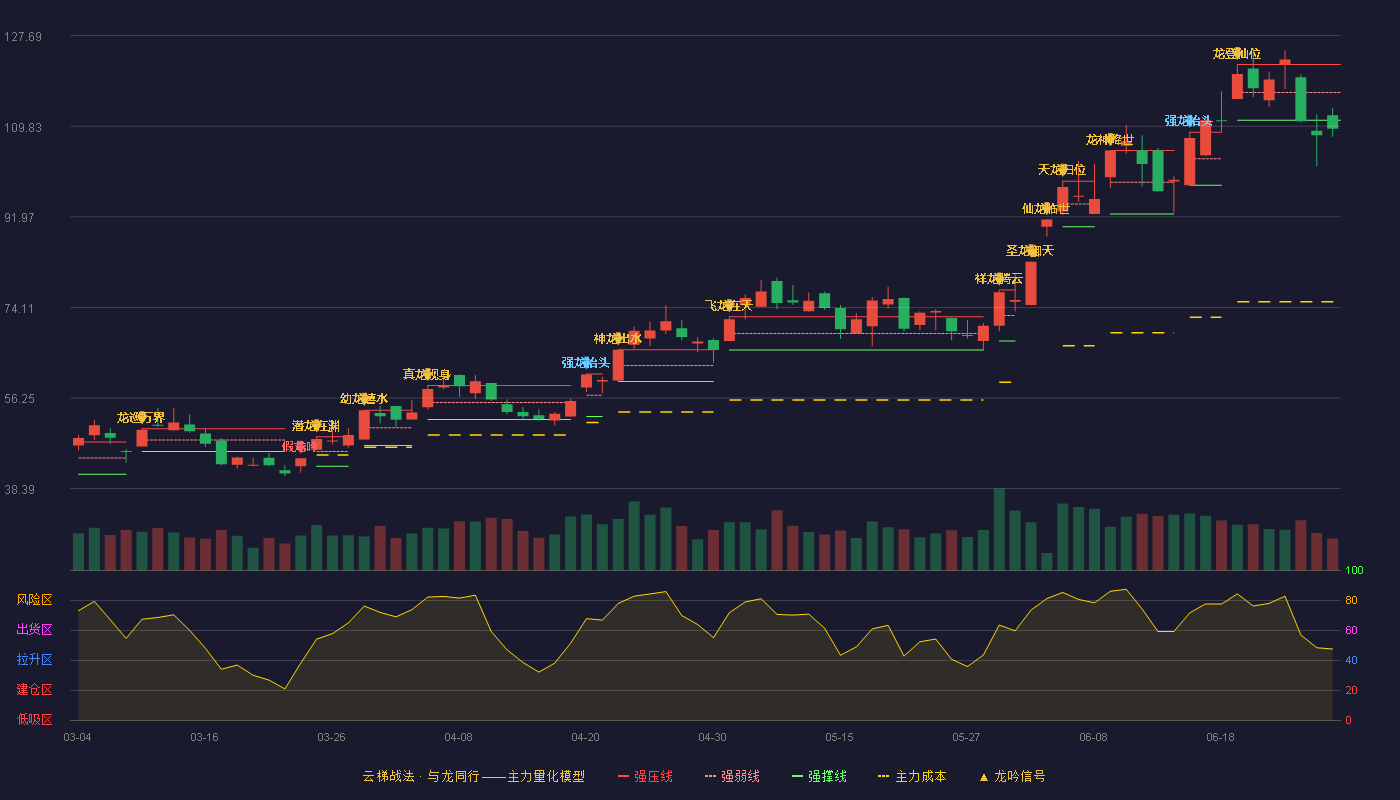Click the 龙神降世 signal marker
Viewport: 1400px width, 800px height.
pyautogui.click(x=1110, y=139)
